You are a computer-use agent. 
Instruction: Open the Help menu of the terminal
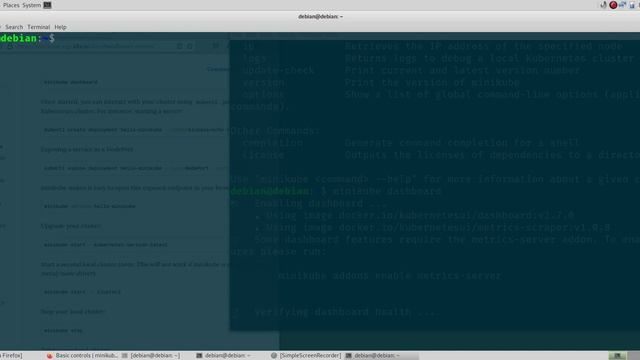pyautogui.click(x=60, y=27)
